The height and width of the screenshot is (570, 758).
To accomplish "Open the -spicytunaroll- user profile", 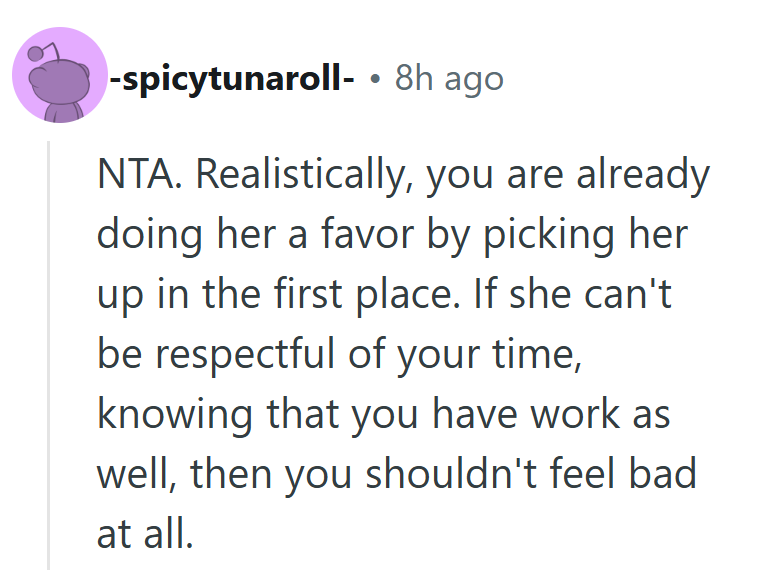I will coord(231,77).
